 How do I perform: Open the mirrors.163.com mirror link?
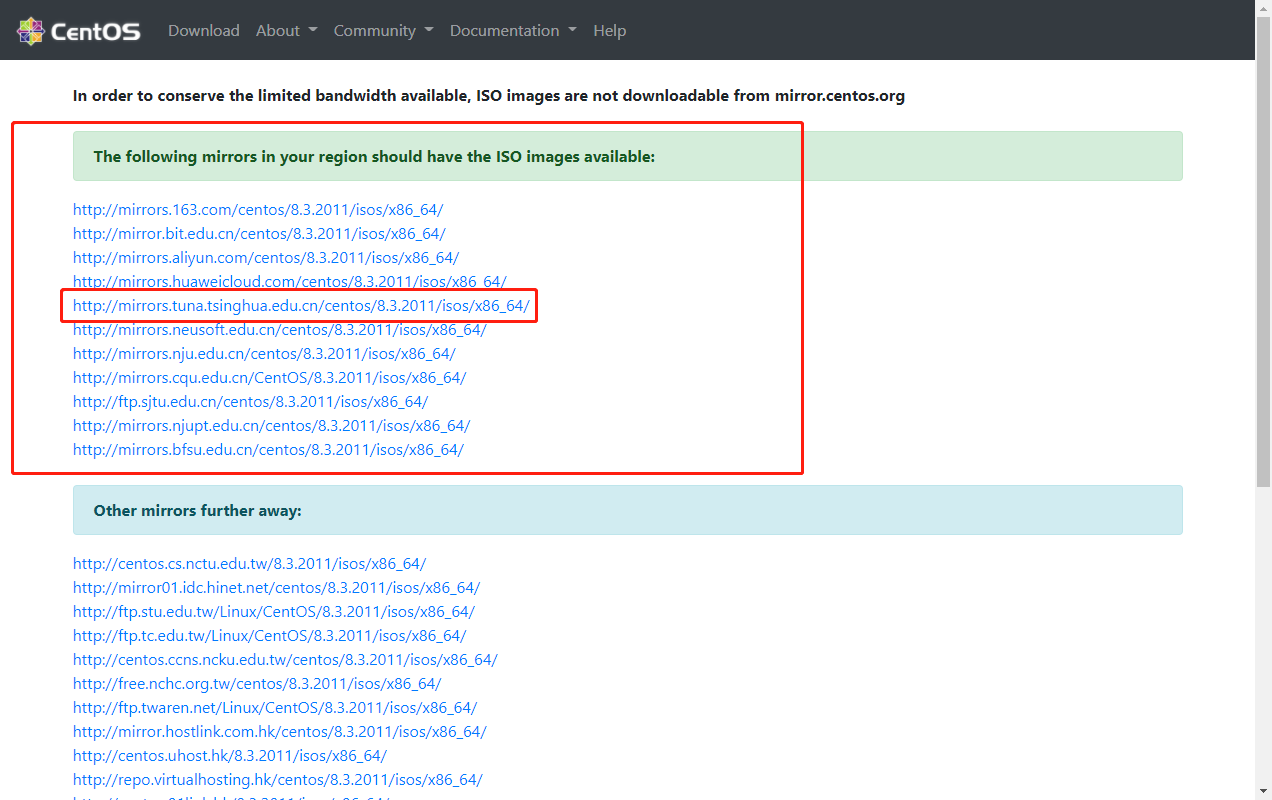(x=258, y=210)
